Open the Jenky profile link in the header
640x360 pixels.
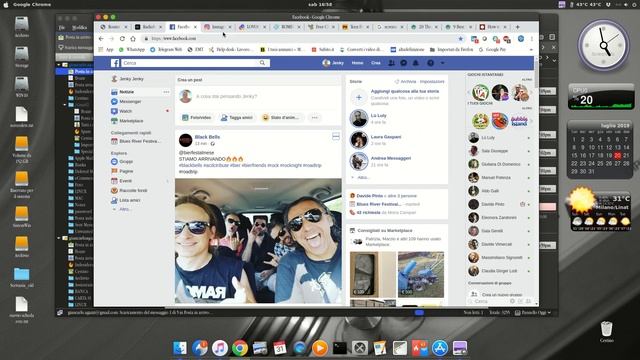(333, 63)
